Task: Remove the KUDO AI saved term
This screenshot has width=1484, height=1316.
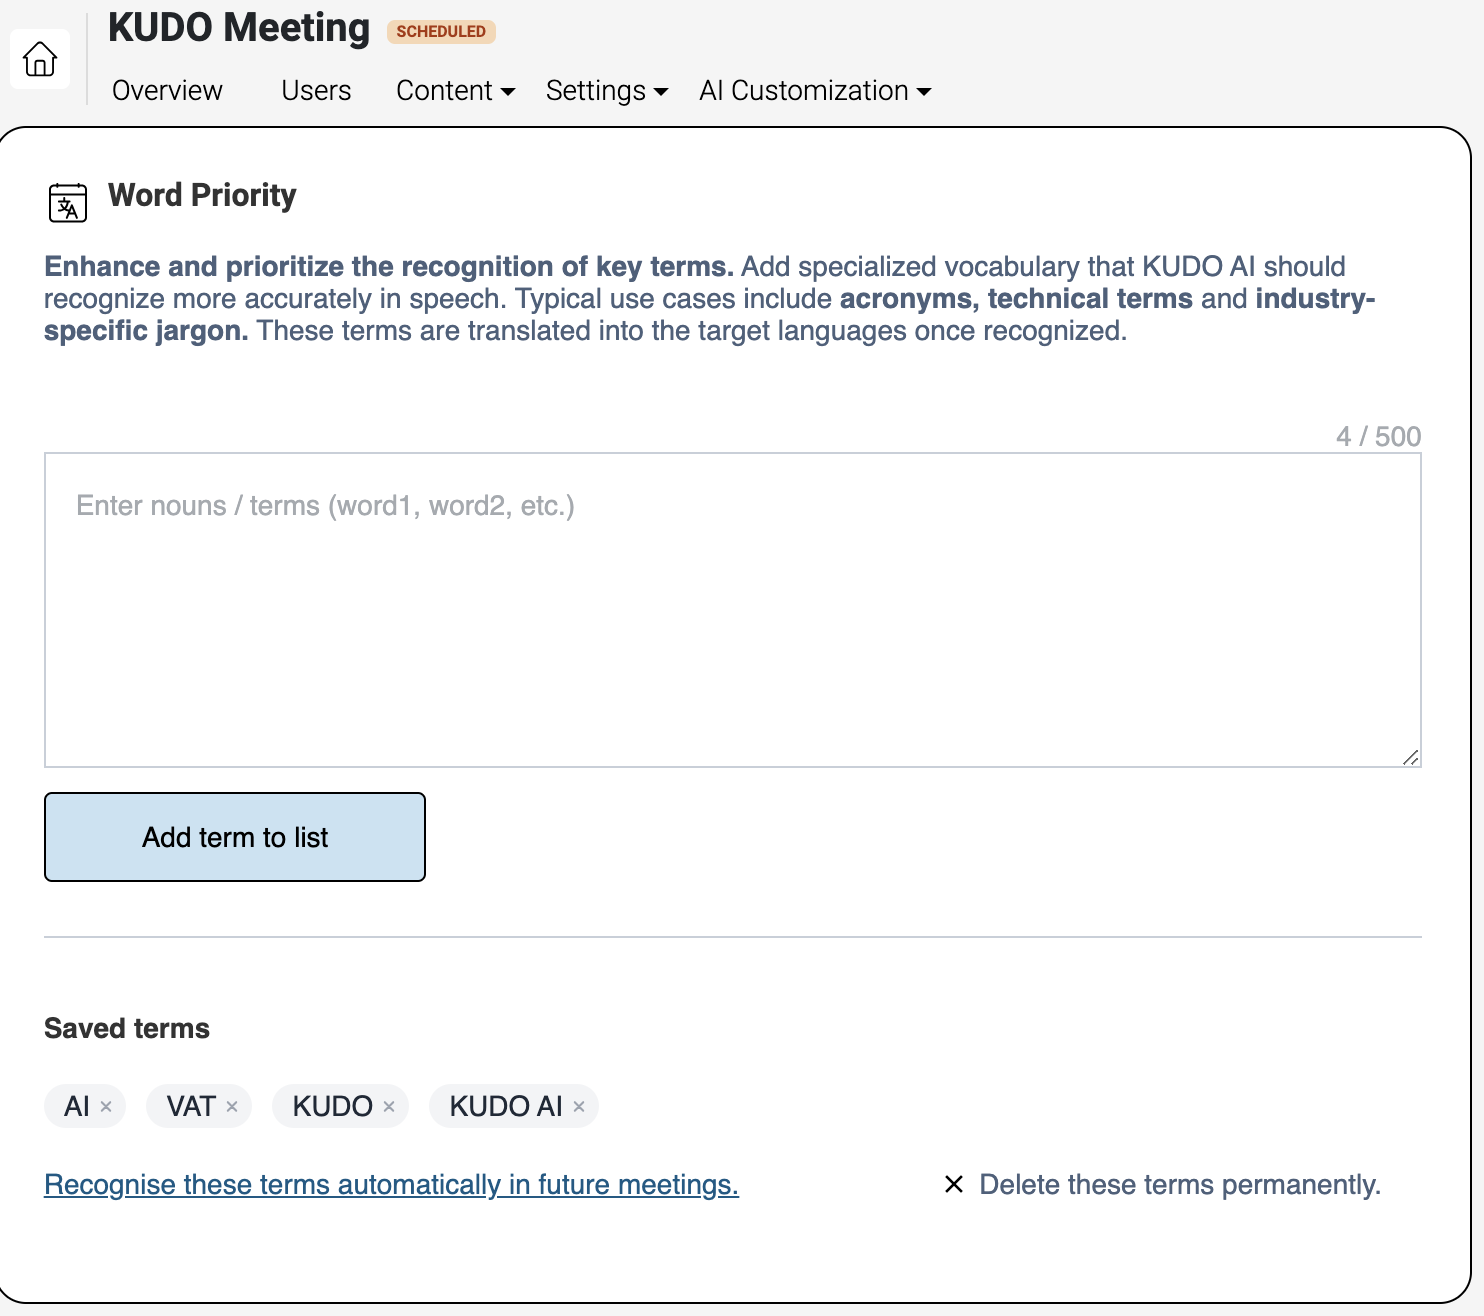Action: (x=579, y=1106)
